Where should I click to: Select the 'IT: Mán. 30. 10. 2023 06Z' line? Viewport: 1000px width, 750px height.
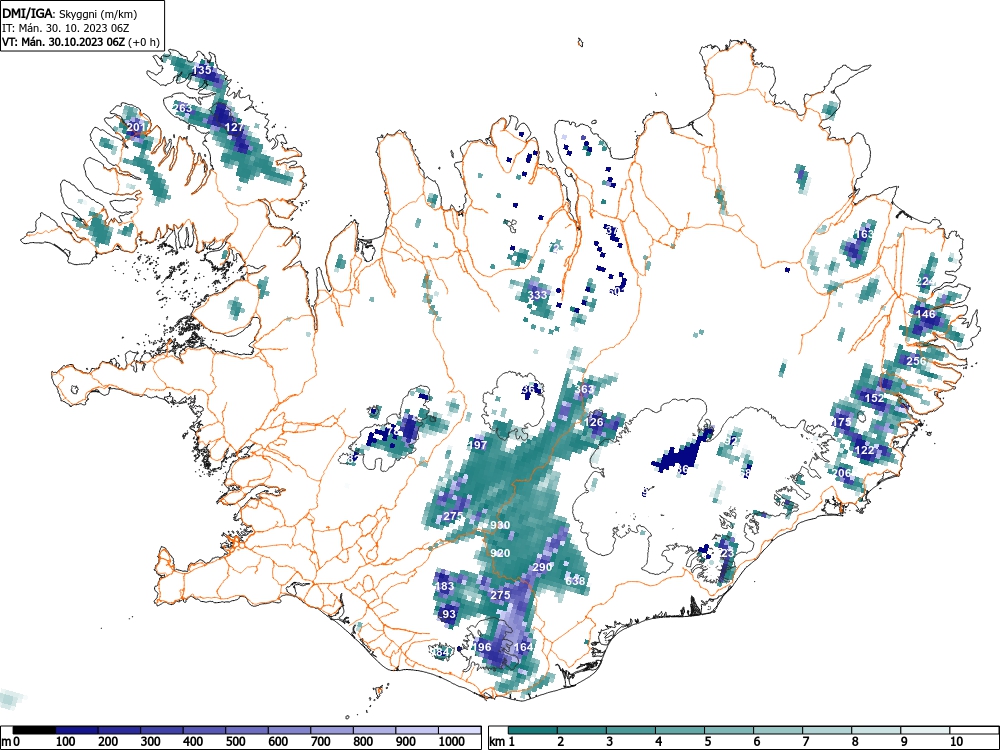pos(66,28)
